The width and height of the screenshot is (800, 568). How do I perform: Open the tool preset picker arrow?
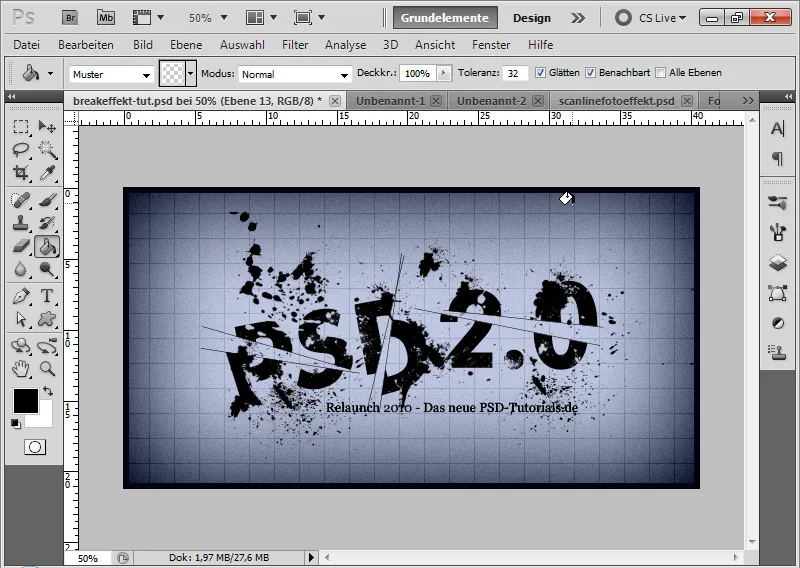click(51, 73)
